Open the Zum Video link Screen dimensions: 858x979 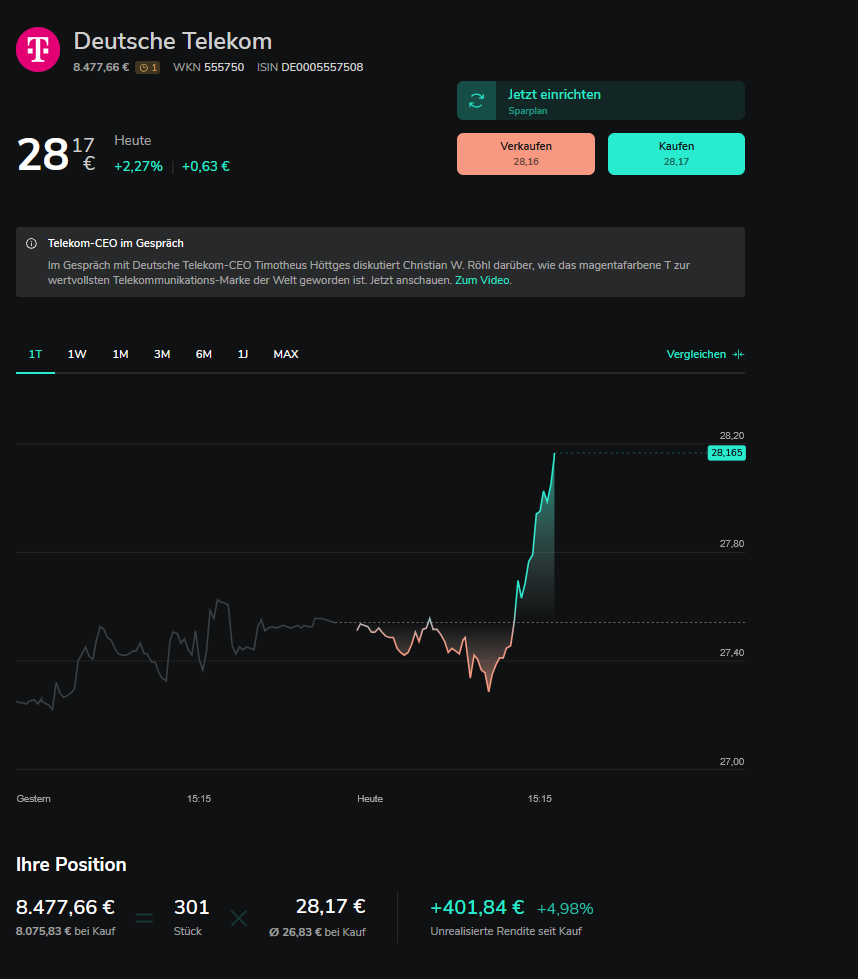482,281
